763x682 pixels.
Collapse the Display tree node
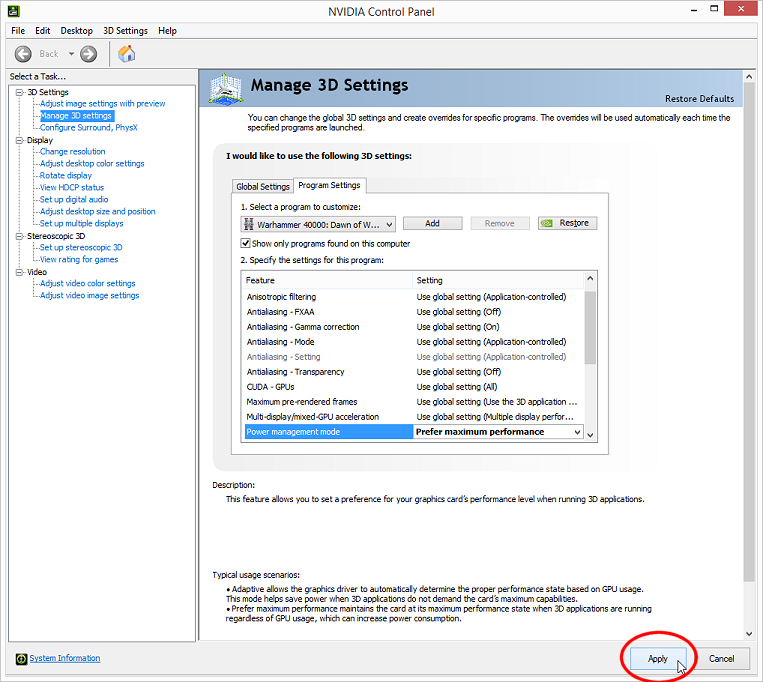[x=19, y=140]
